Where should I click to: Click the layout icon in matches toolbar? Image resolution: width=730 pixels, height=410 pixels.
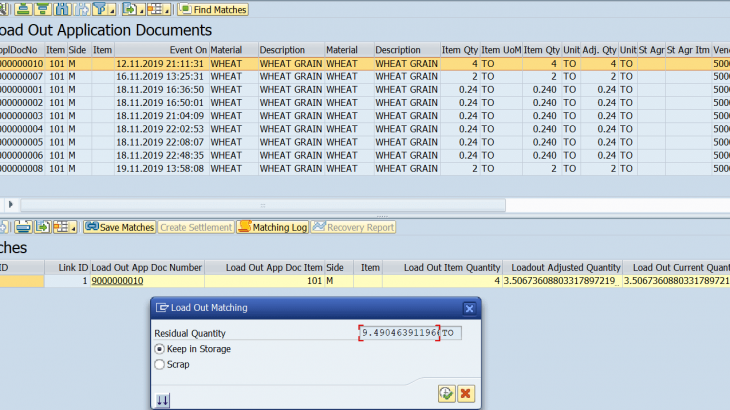click(61, 227)
